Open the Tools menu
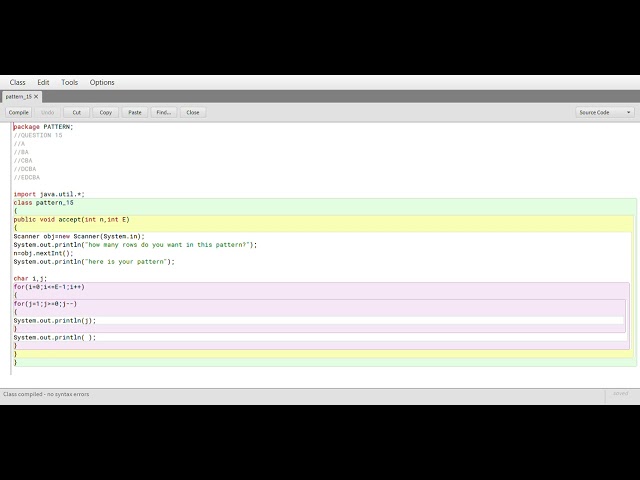The image size is (640, 480). (69, 82)
